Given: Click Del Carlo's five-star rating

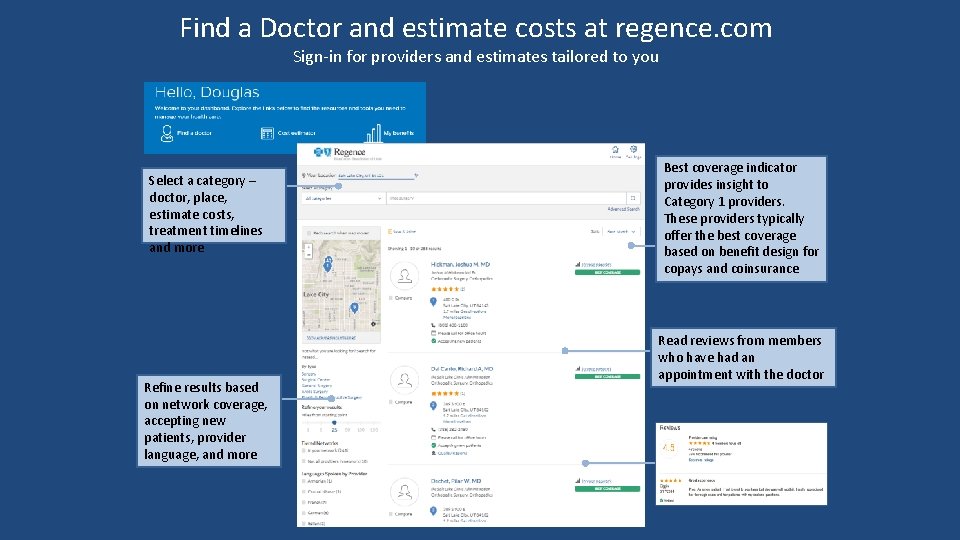Looking at the screenshot, I should pos(445,394).
